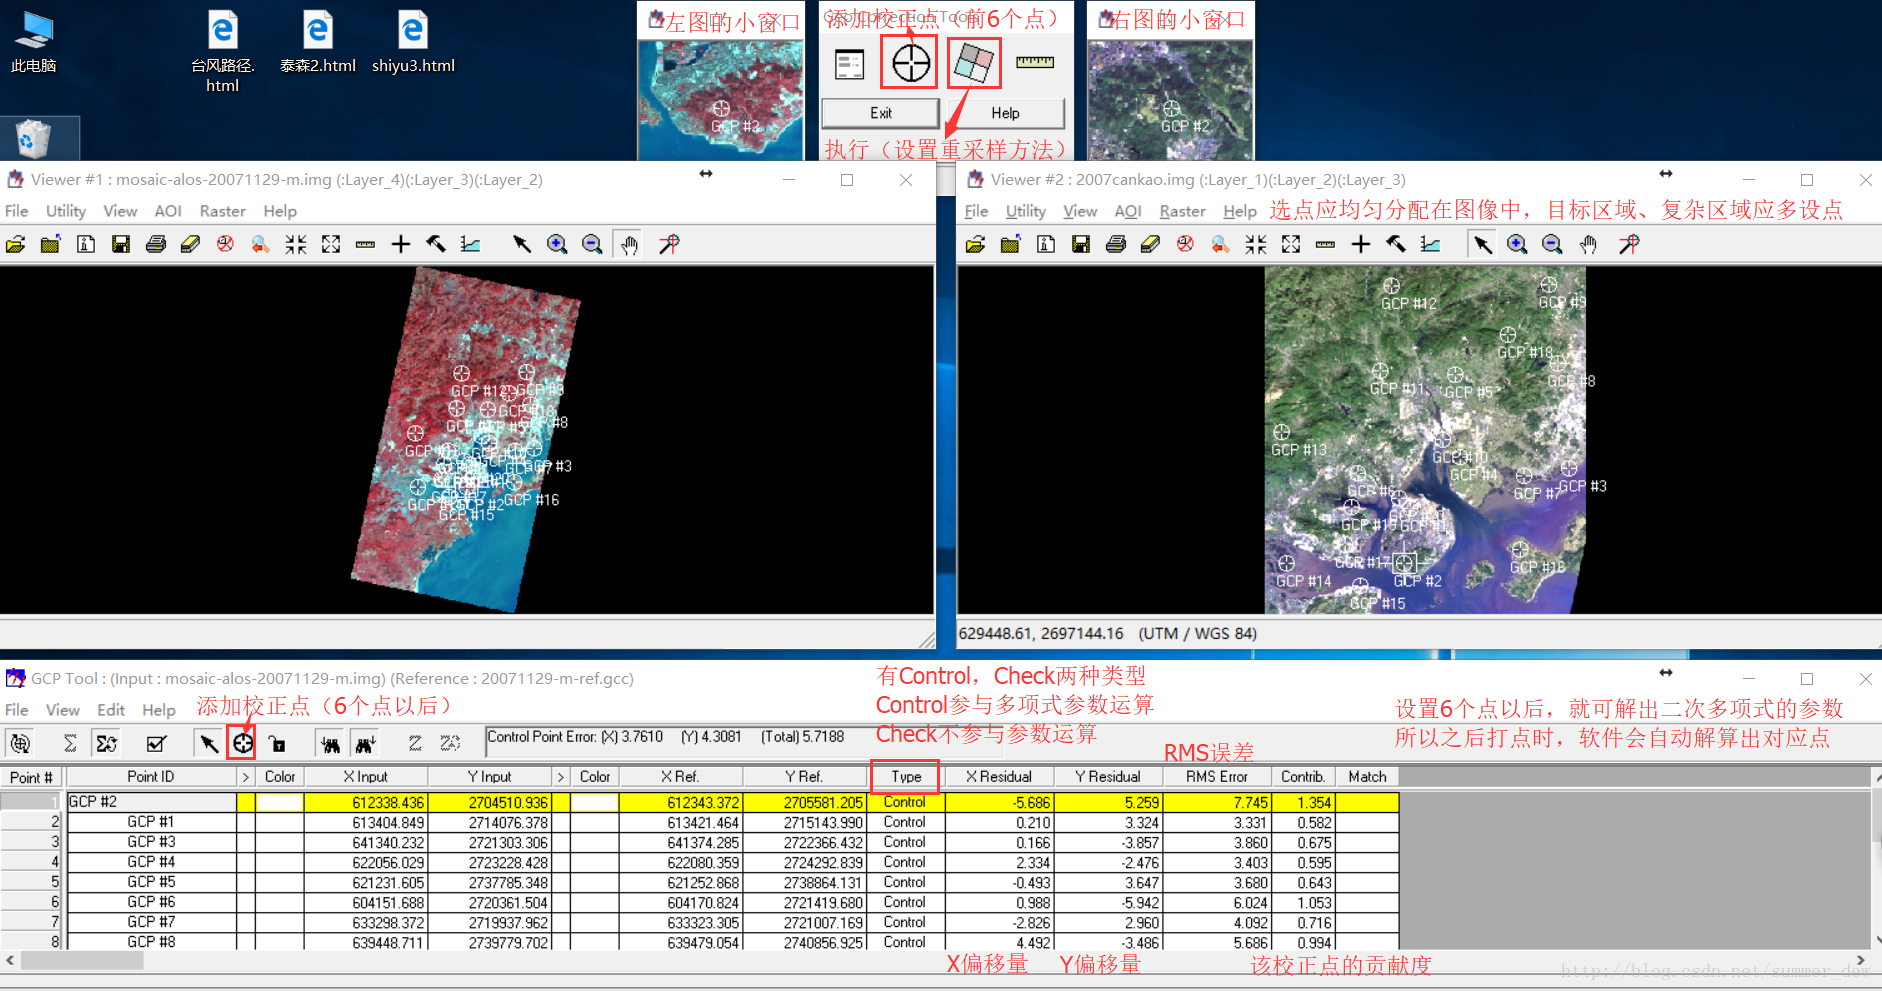Click input Color cell of GCP #1 row

click(280, 822)
